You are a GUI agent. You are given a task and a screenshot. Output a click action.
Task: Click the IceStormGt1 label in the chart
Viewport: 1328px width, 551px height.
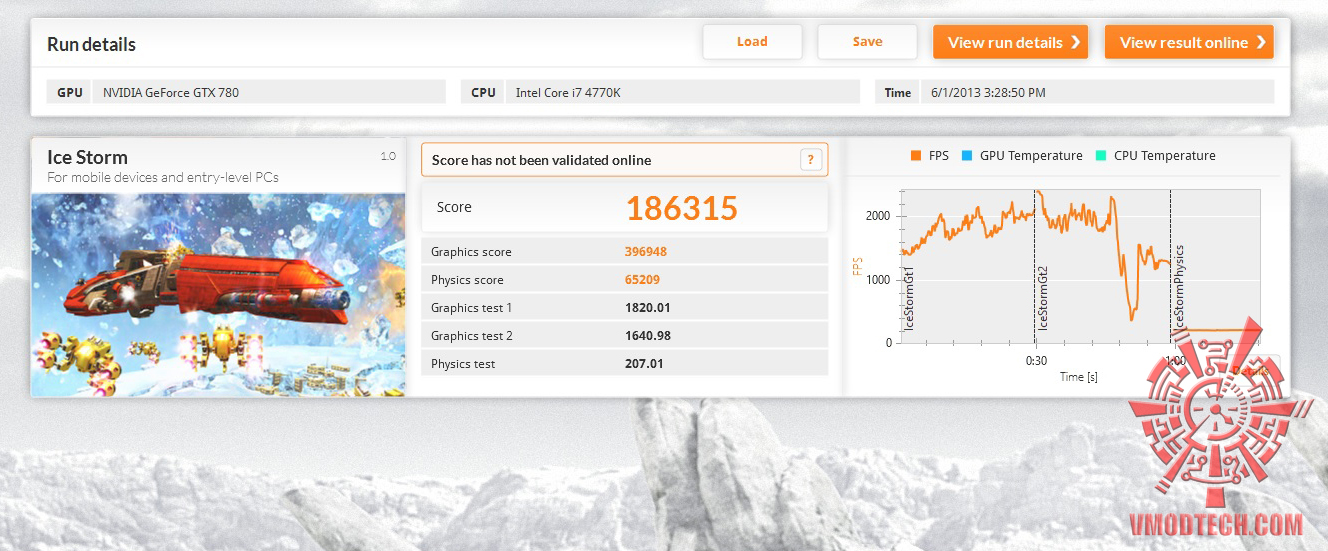pos(909,298)
